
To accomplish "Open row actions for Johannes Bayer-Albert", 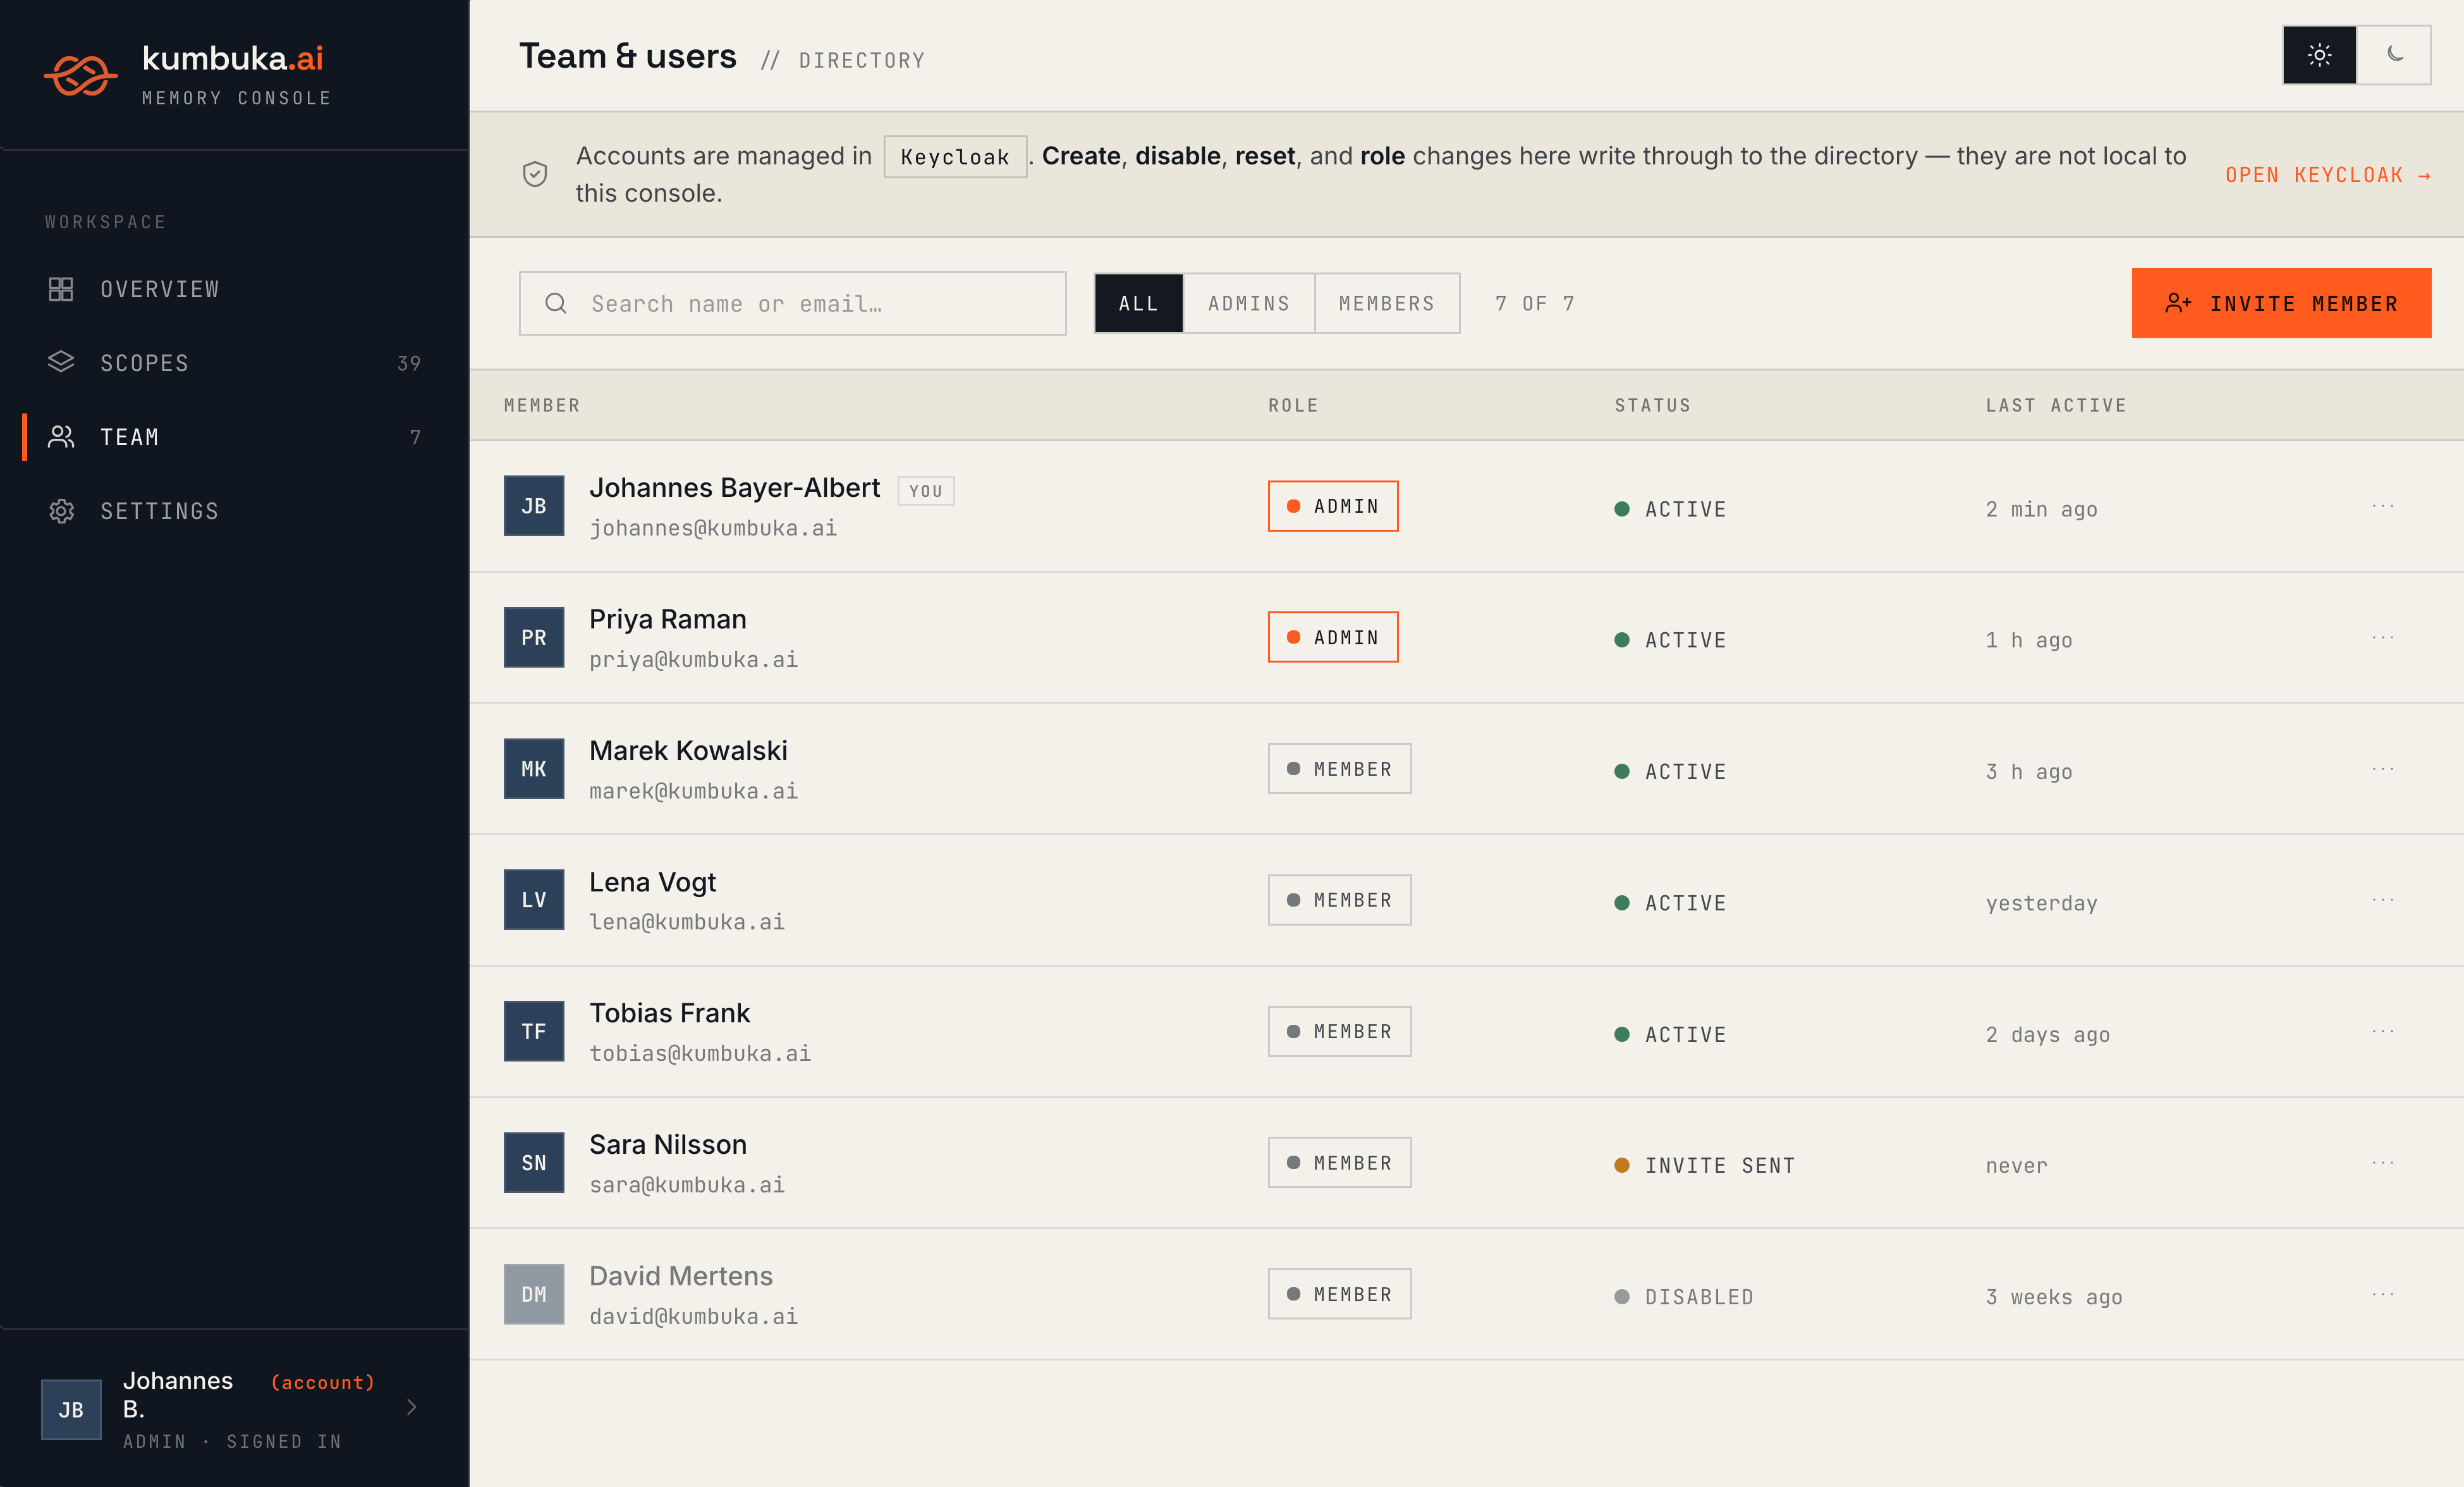I will [2383, 506].
